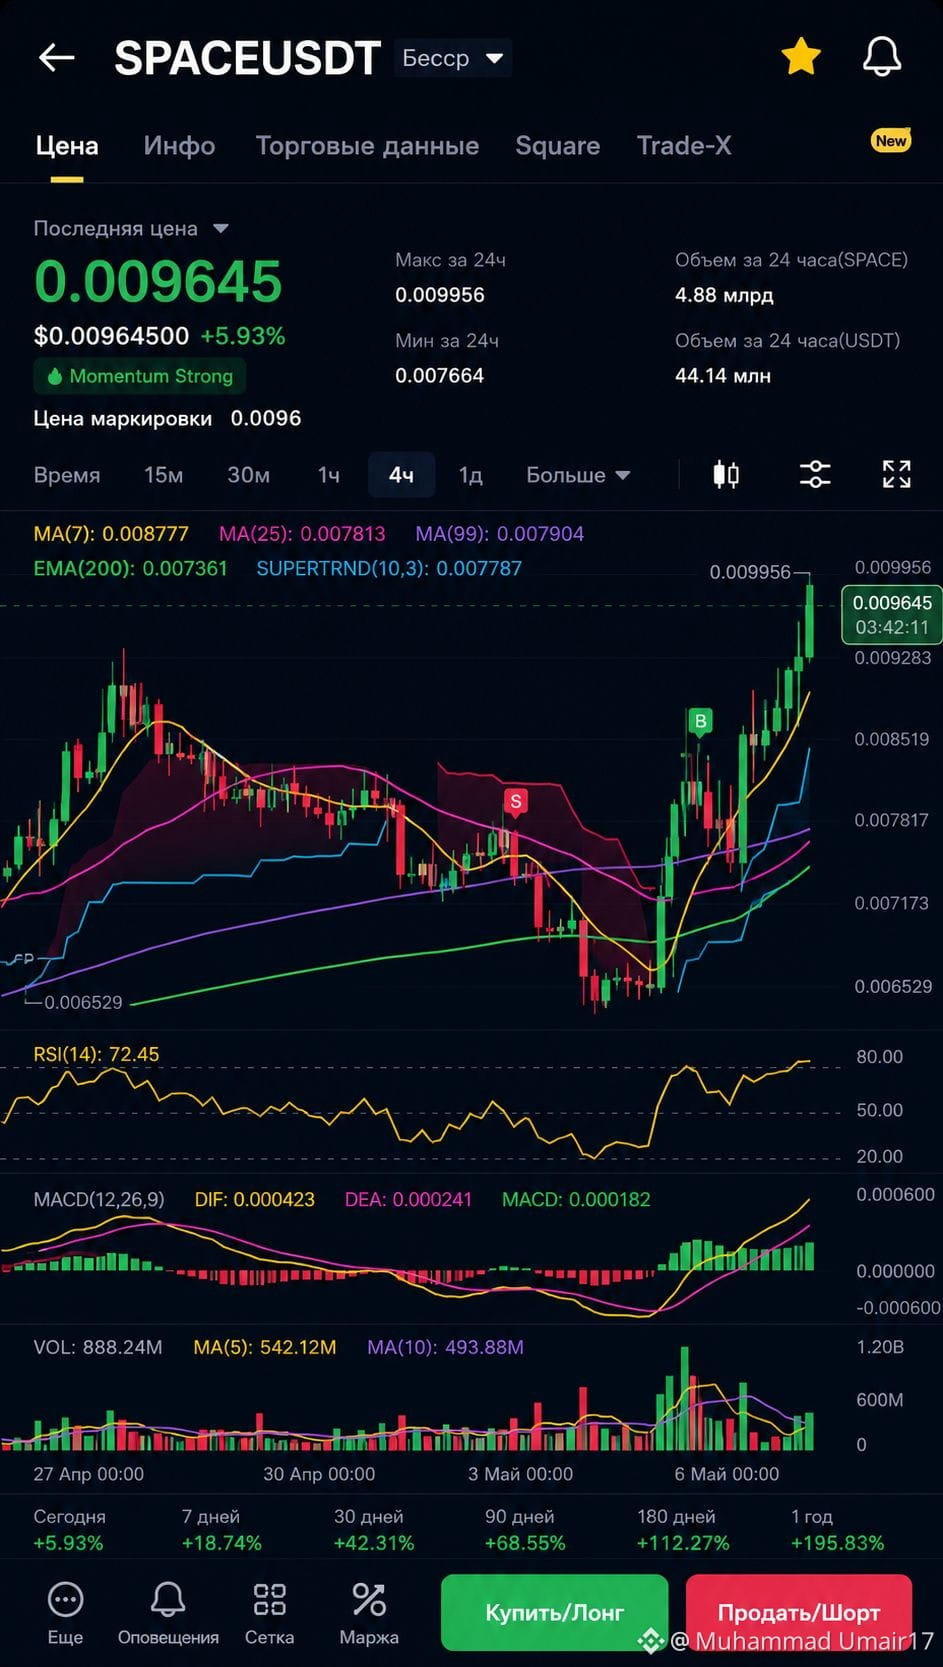This screenshot has height=1667, width=943.
Task: Open the Square tab
Action: pos(558,146)
